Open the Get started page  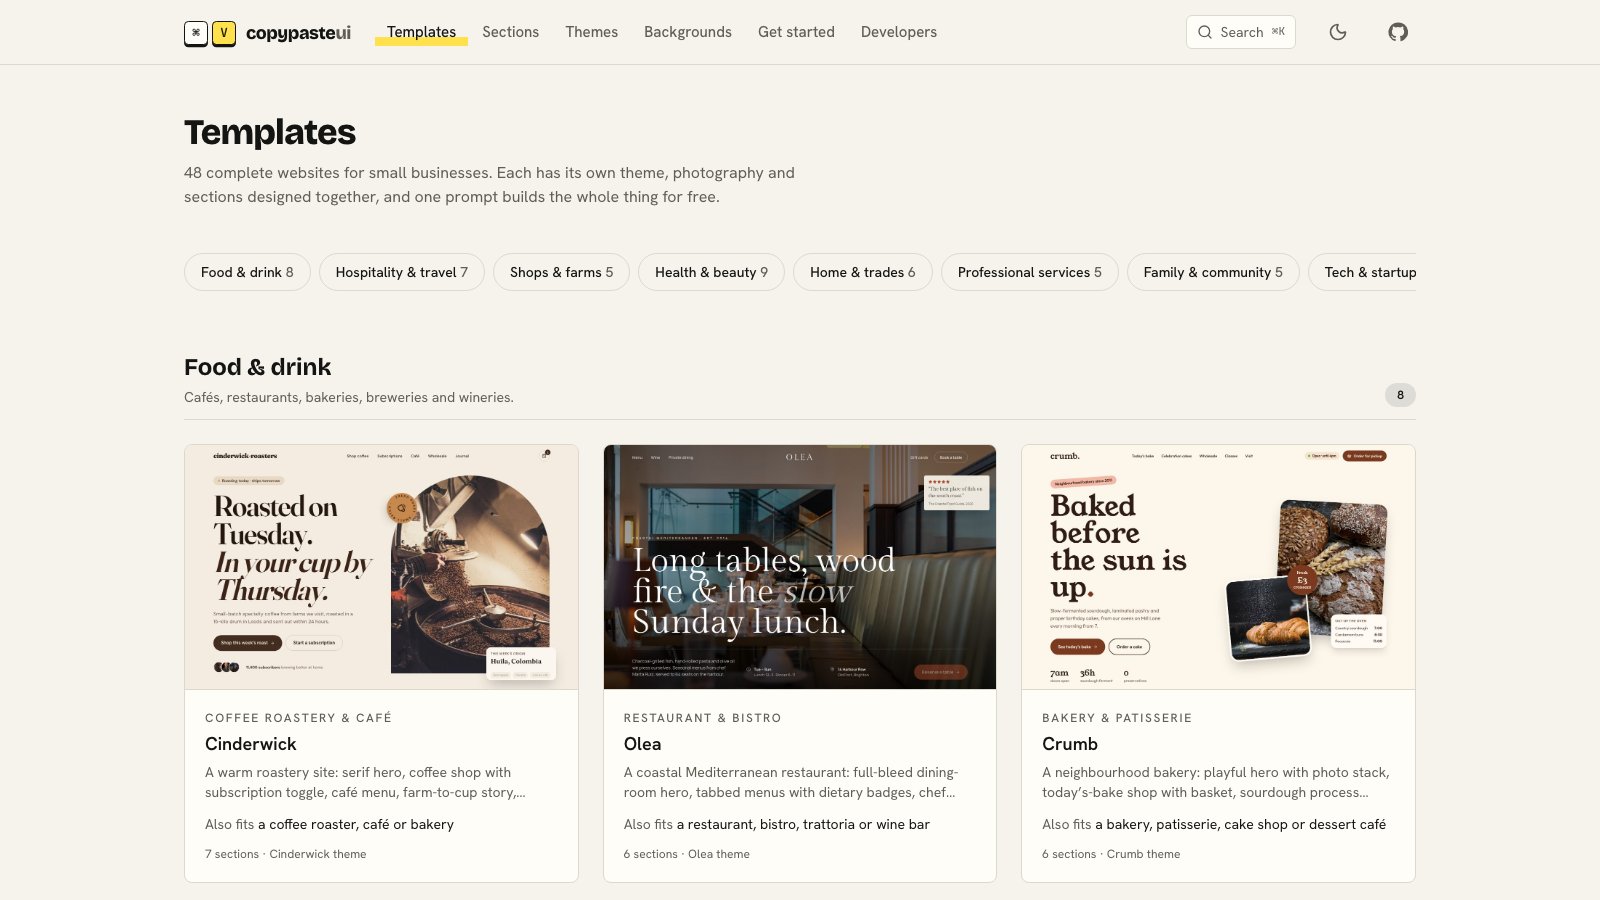click(796, 32)
